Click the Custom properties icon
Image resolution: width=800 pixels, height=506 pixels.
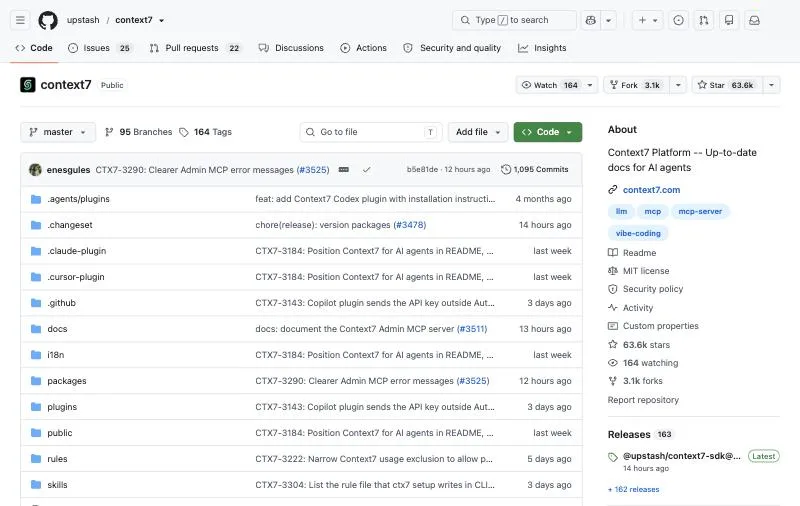[x=613, y=326]
